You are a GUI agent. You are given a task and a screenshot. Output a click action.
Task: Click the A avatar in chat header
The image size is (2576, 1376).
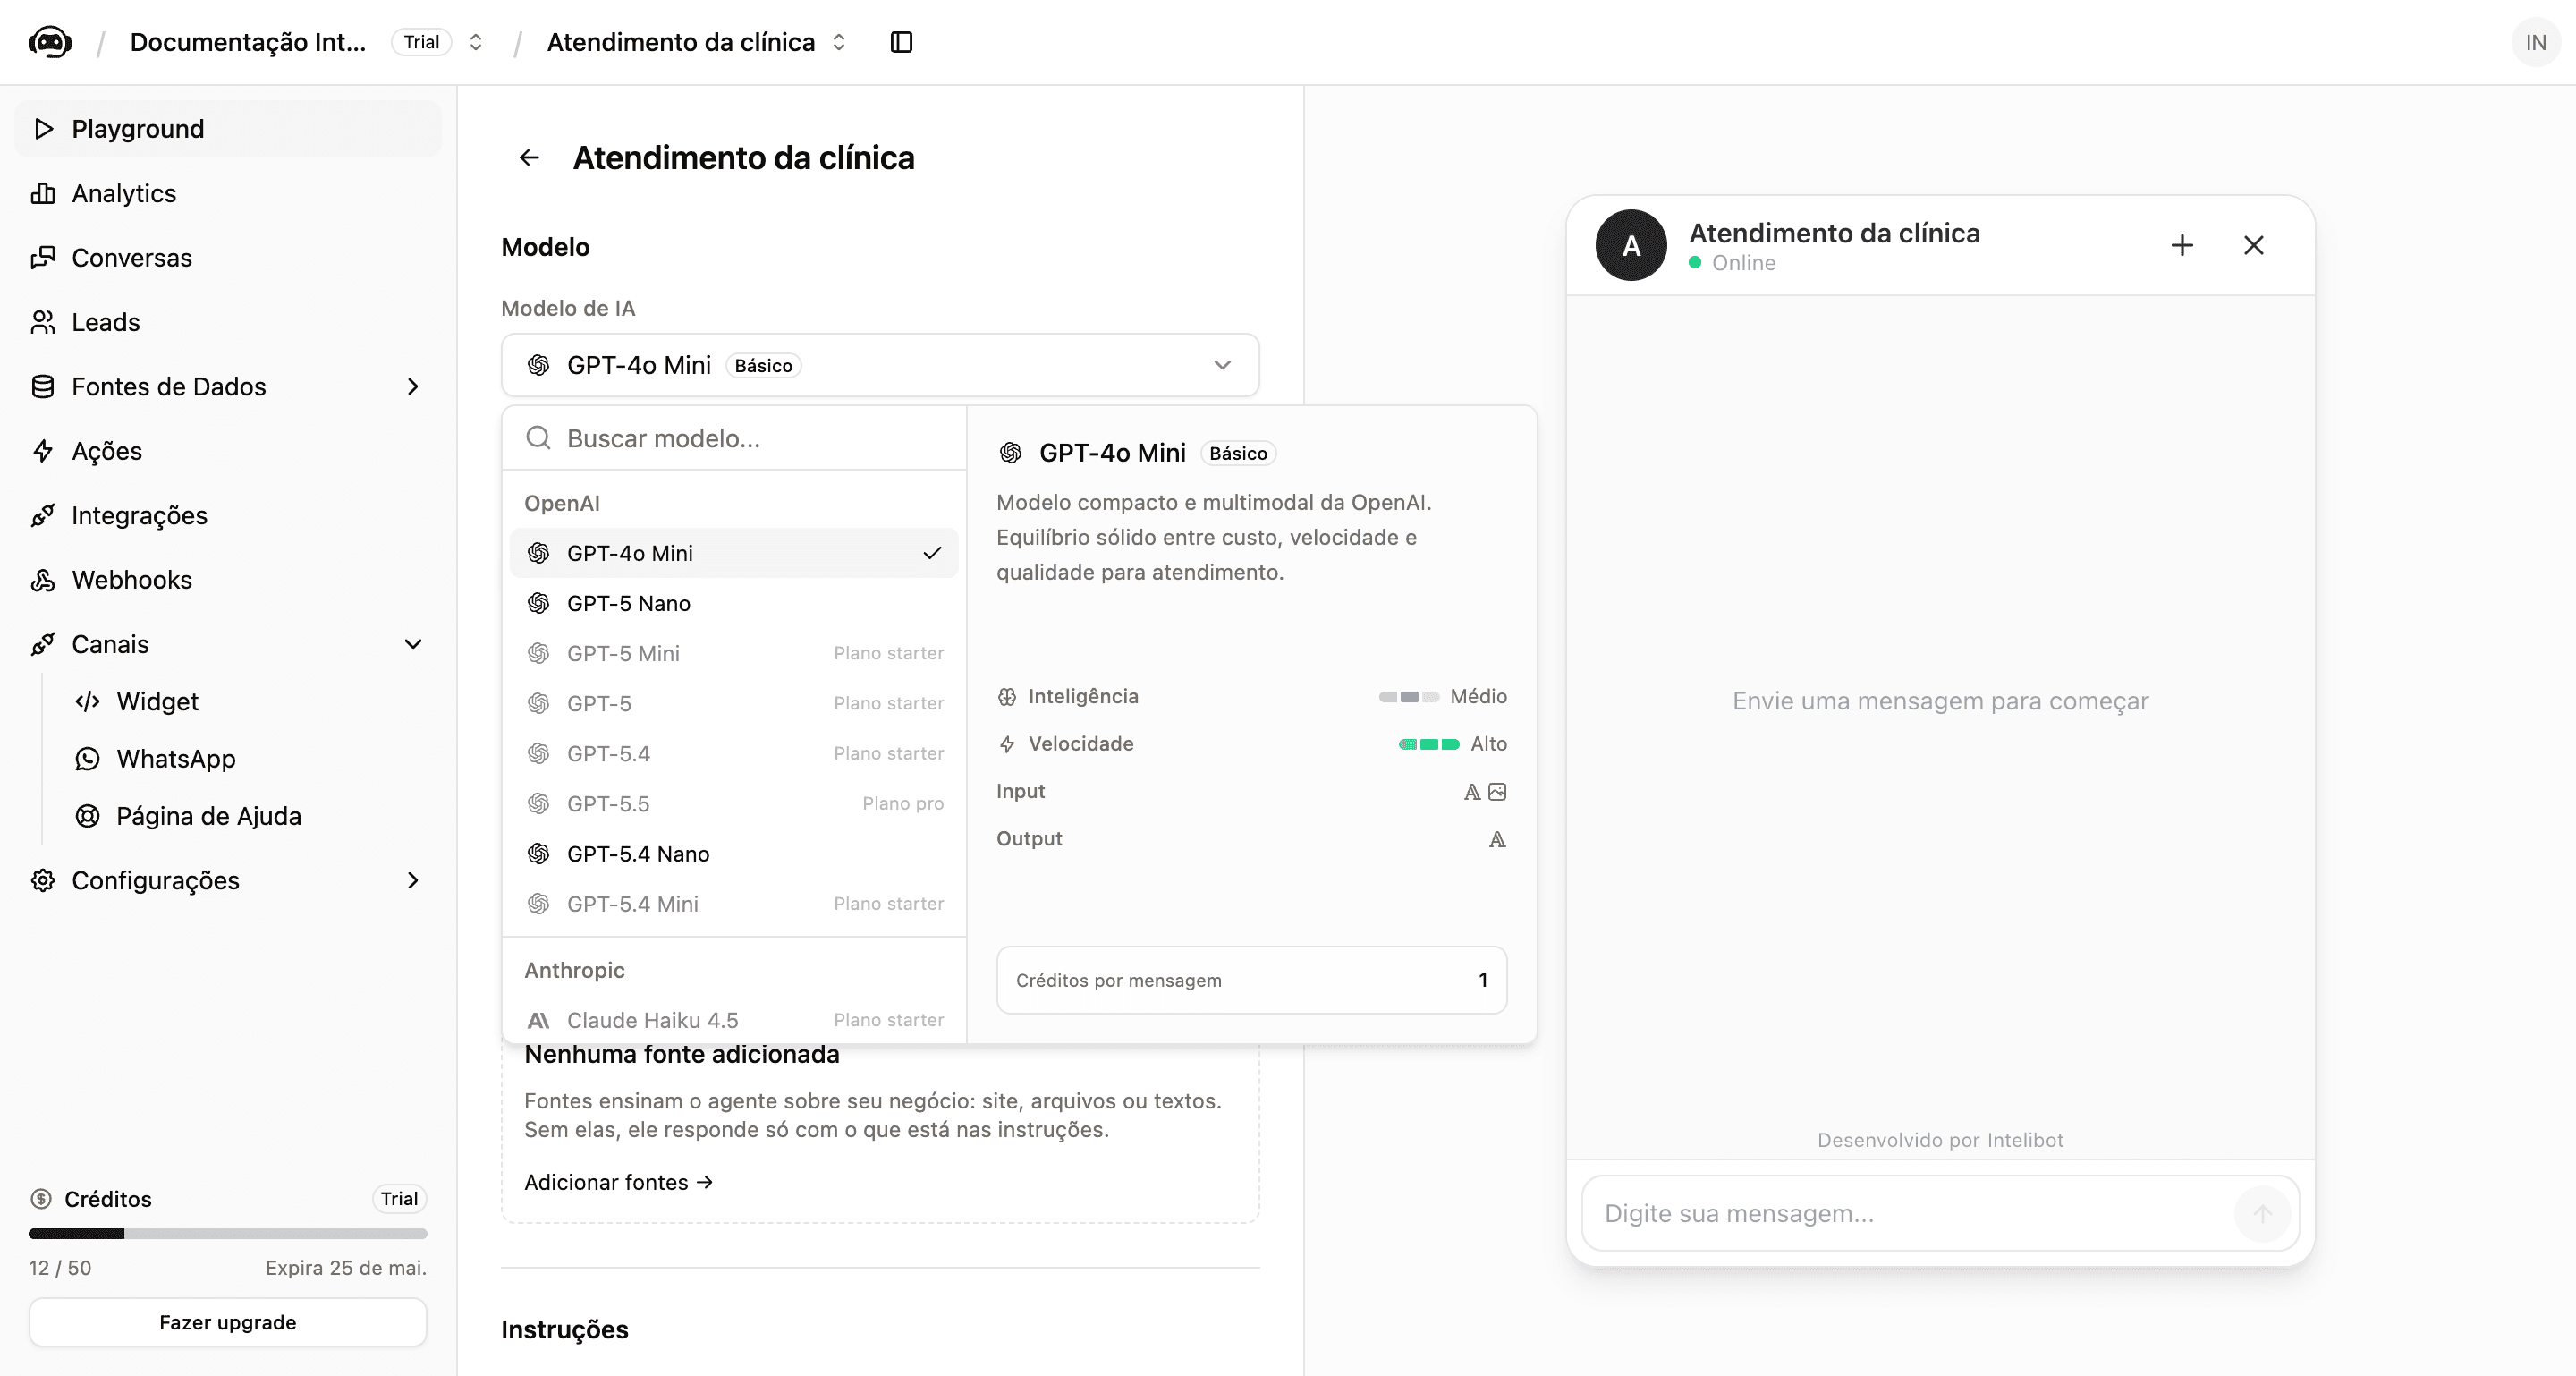(1631, 245)
